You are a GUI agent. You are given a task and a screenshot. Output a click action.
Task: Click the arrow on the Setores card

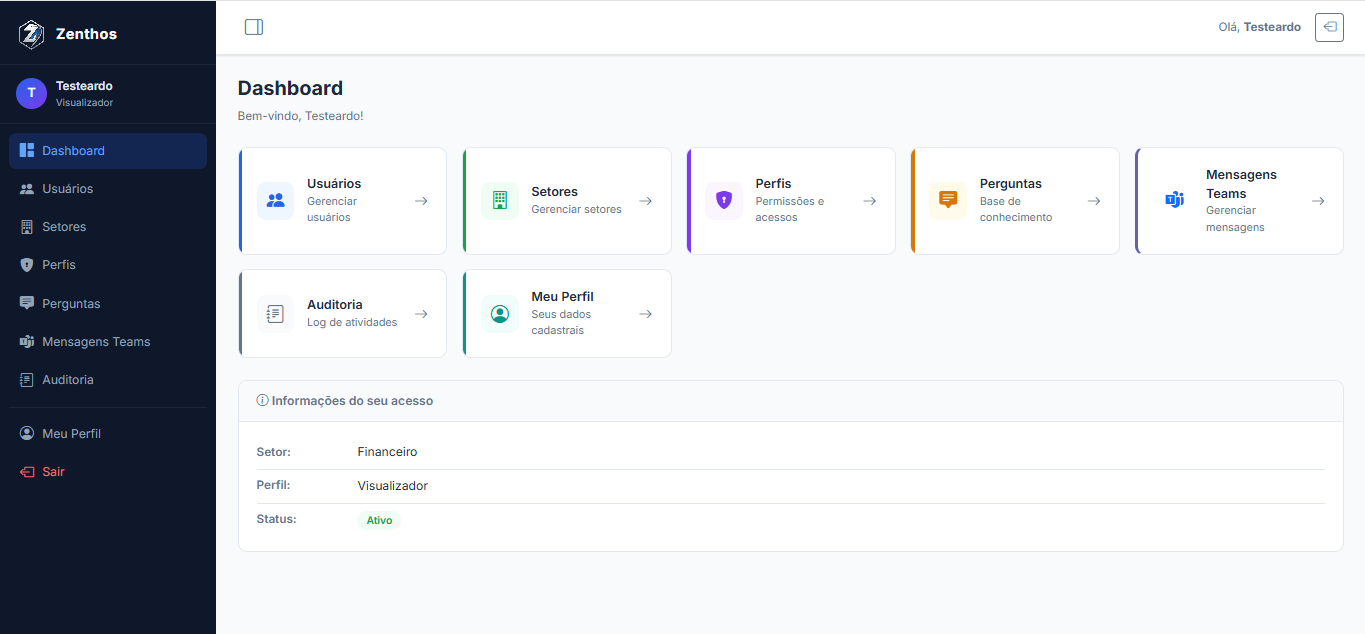[646, 201]
